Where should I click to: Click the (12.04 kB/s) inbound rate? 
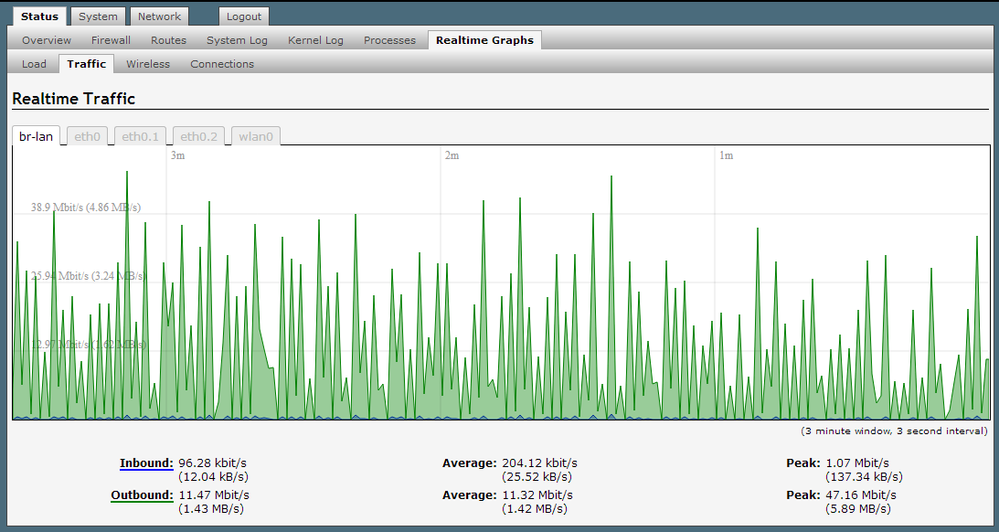tap(213, 477)
